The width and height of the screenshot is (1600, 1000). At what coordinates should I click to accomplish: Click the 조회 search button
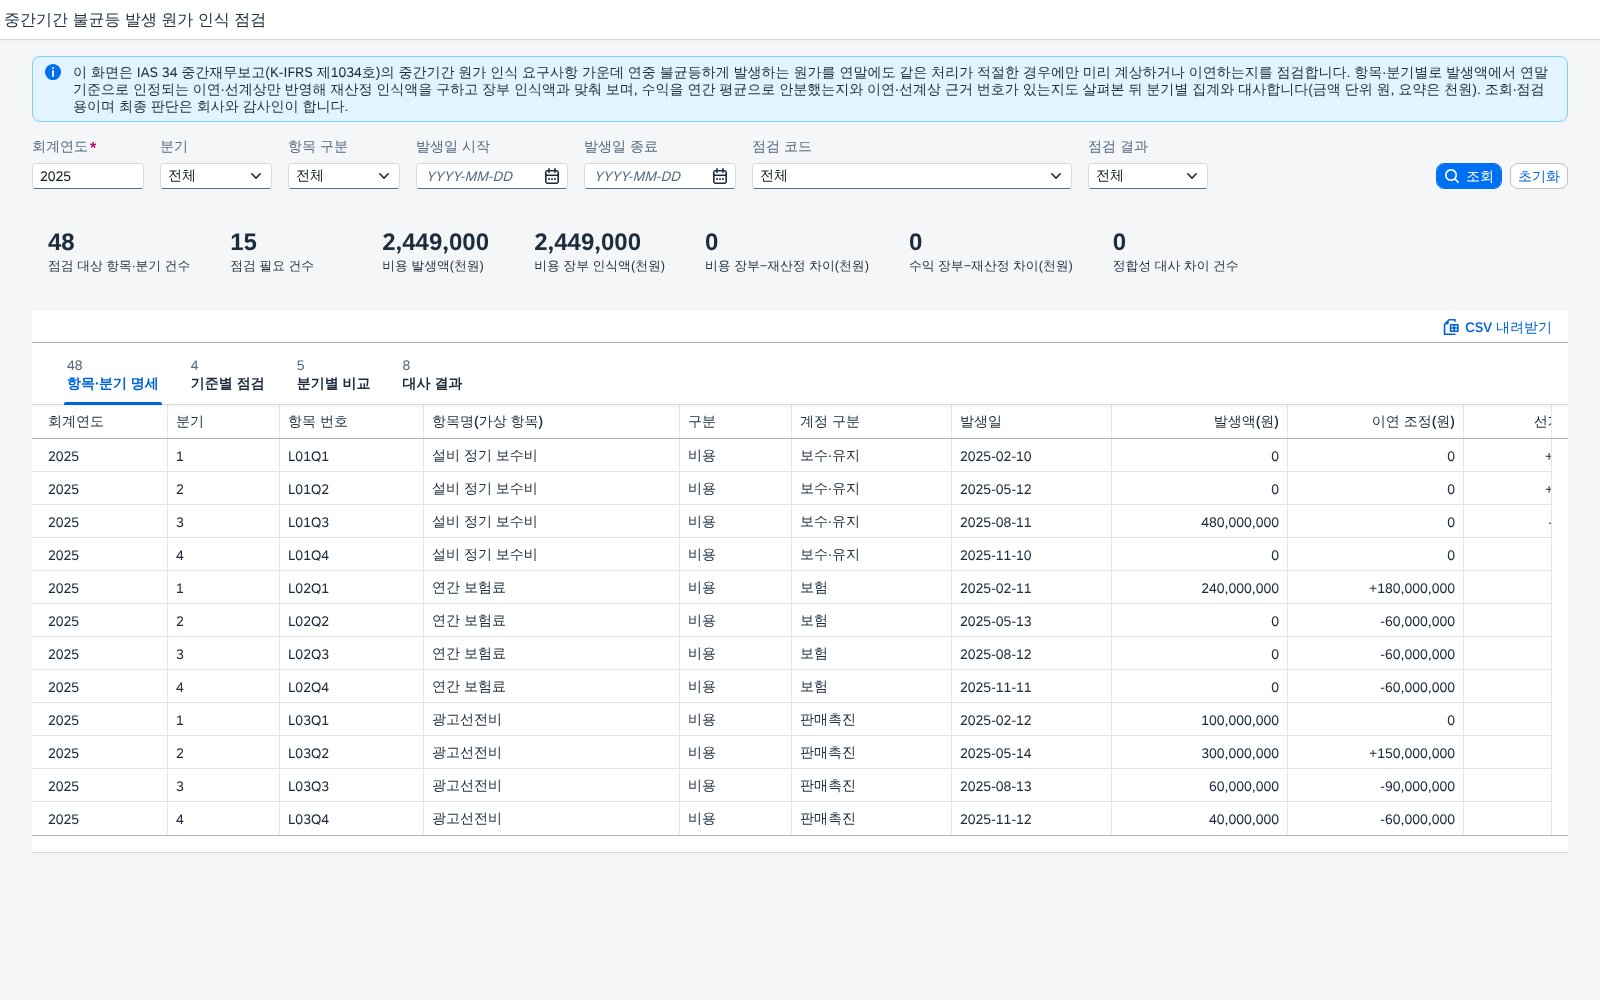[1468, 176]
